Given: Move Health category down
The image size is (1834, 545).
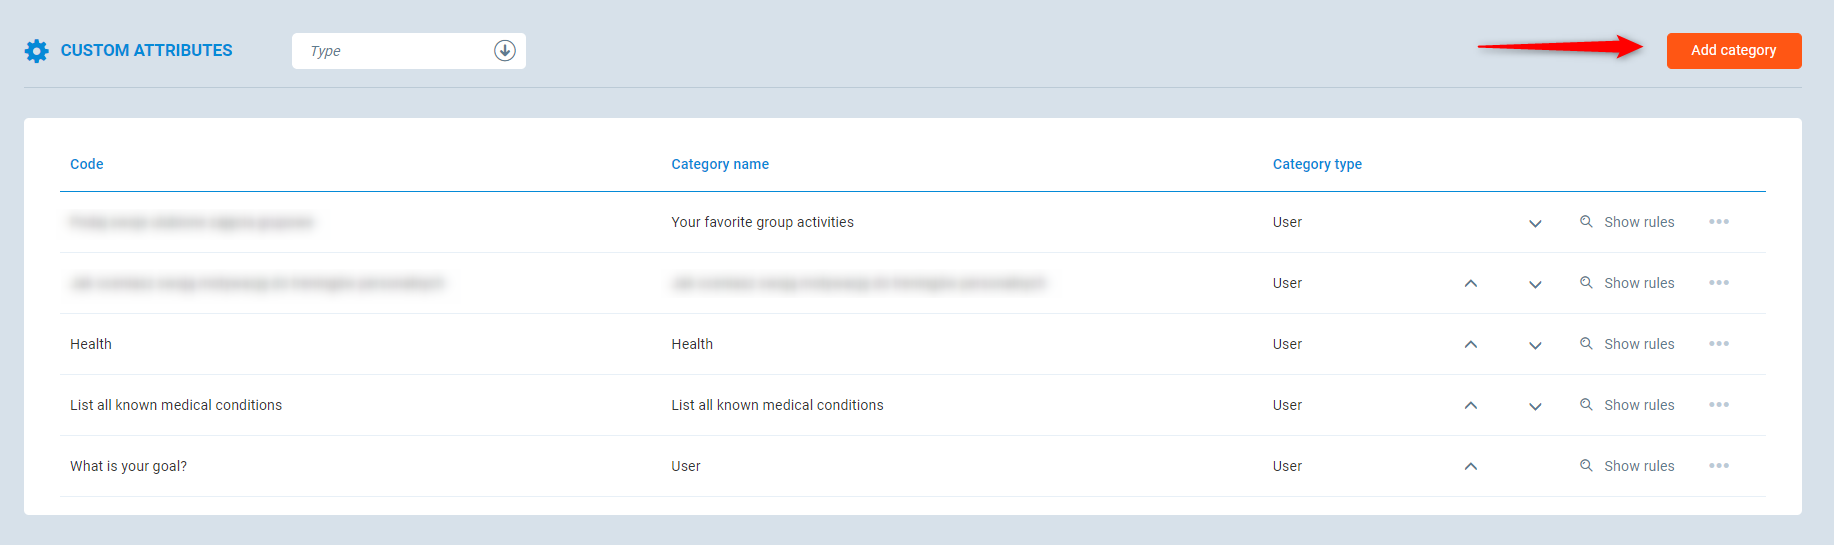Looking at the screenshot, I should click(1535, 345).
